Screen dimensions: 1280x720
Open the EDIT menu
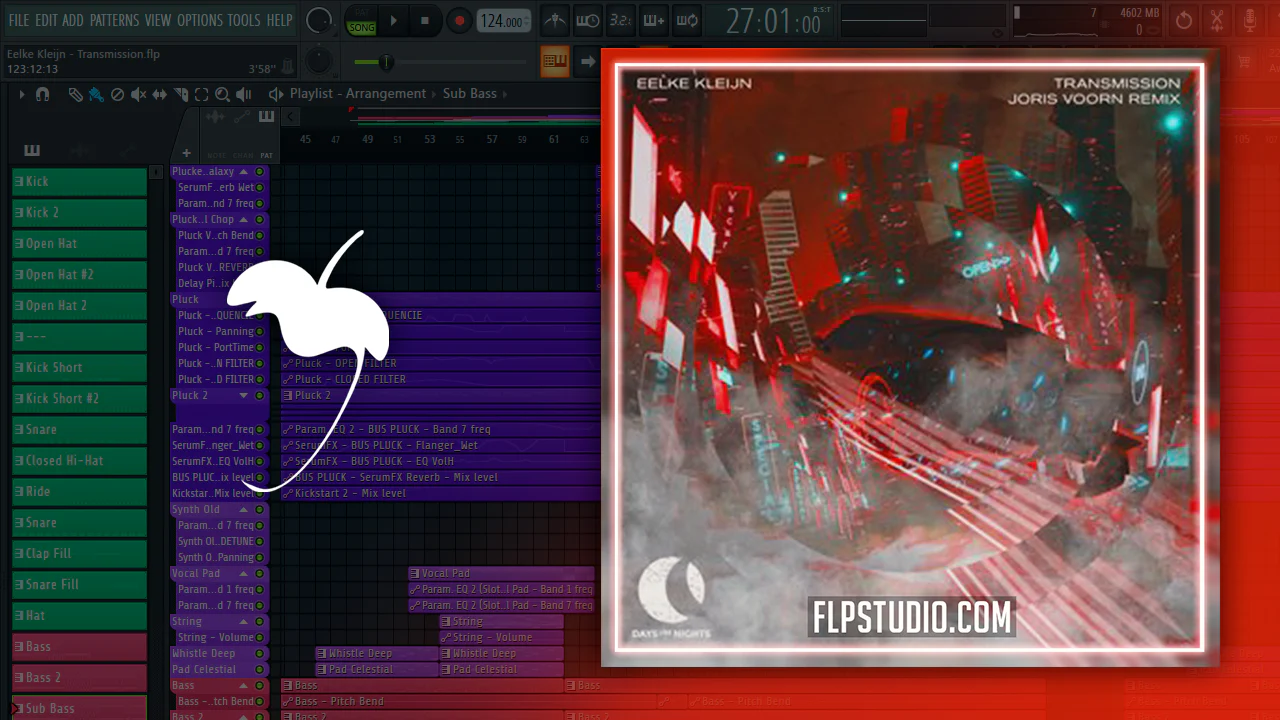pos(46,20)
